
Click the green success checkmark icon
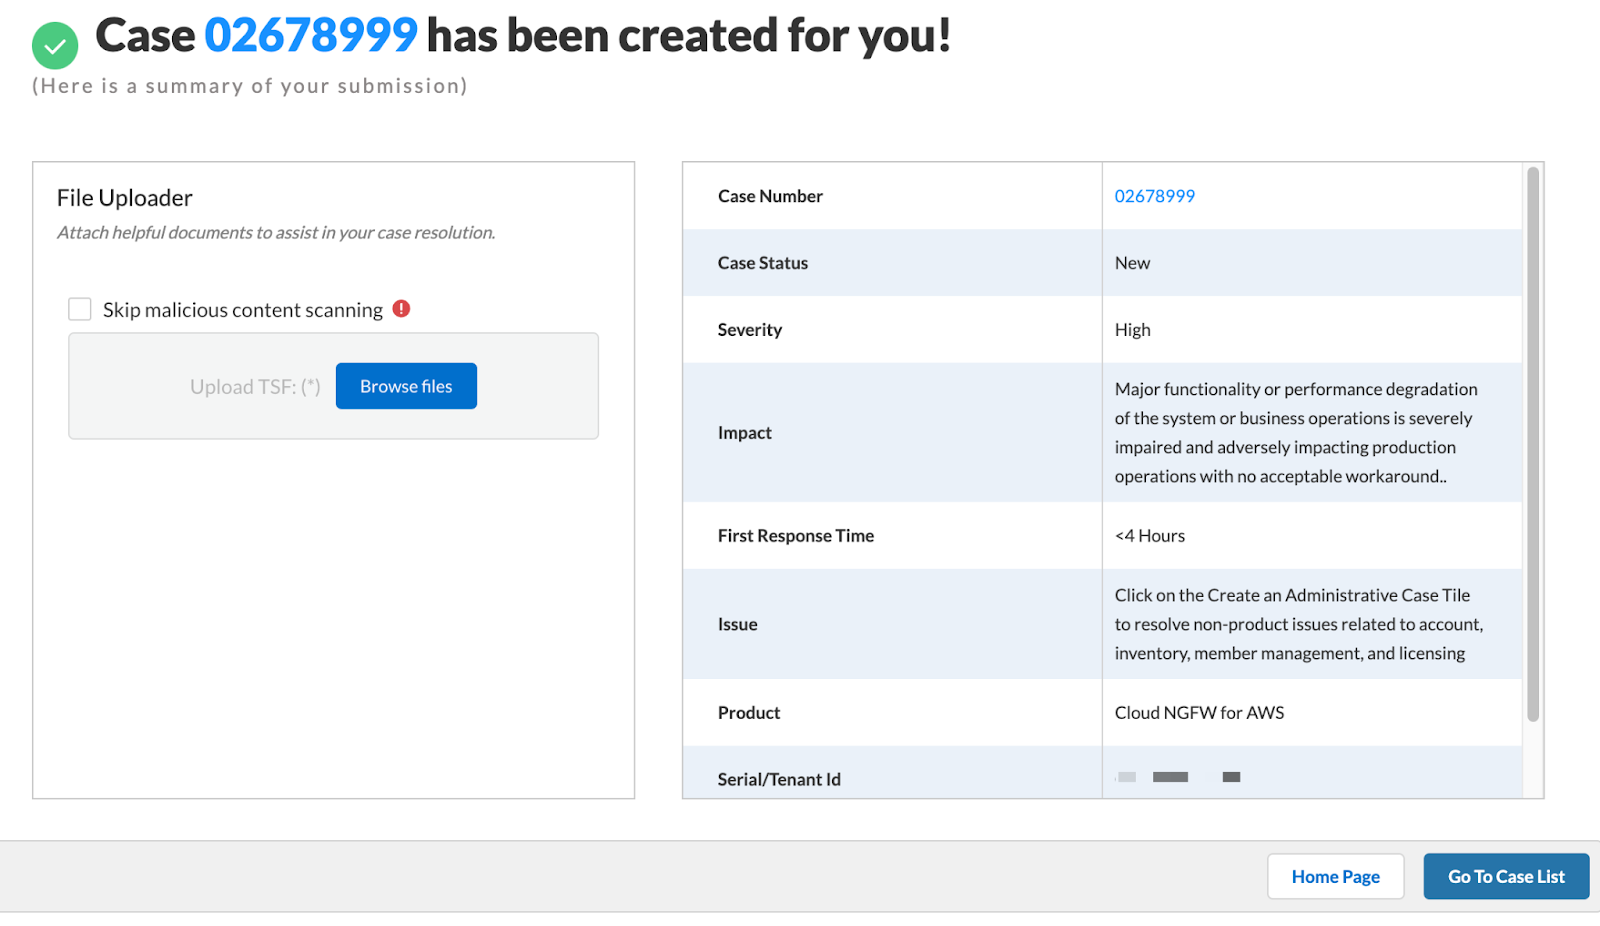point(55,45)
